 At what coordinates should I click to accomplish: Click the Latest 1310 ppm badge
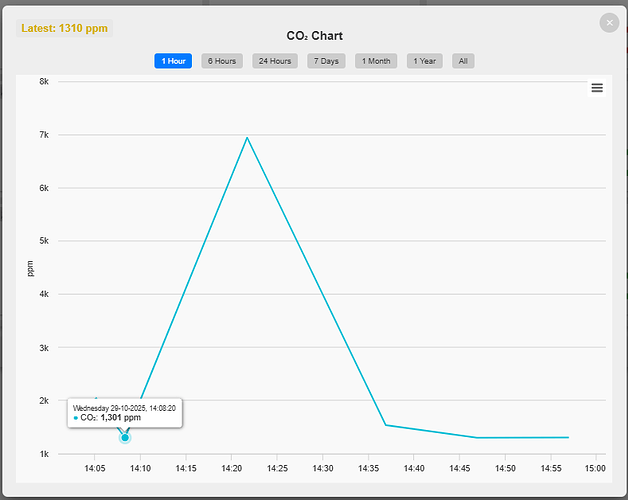coord(64,28)
